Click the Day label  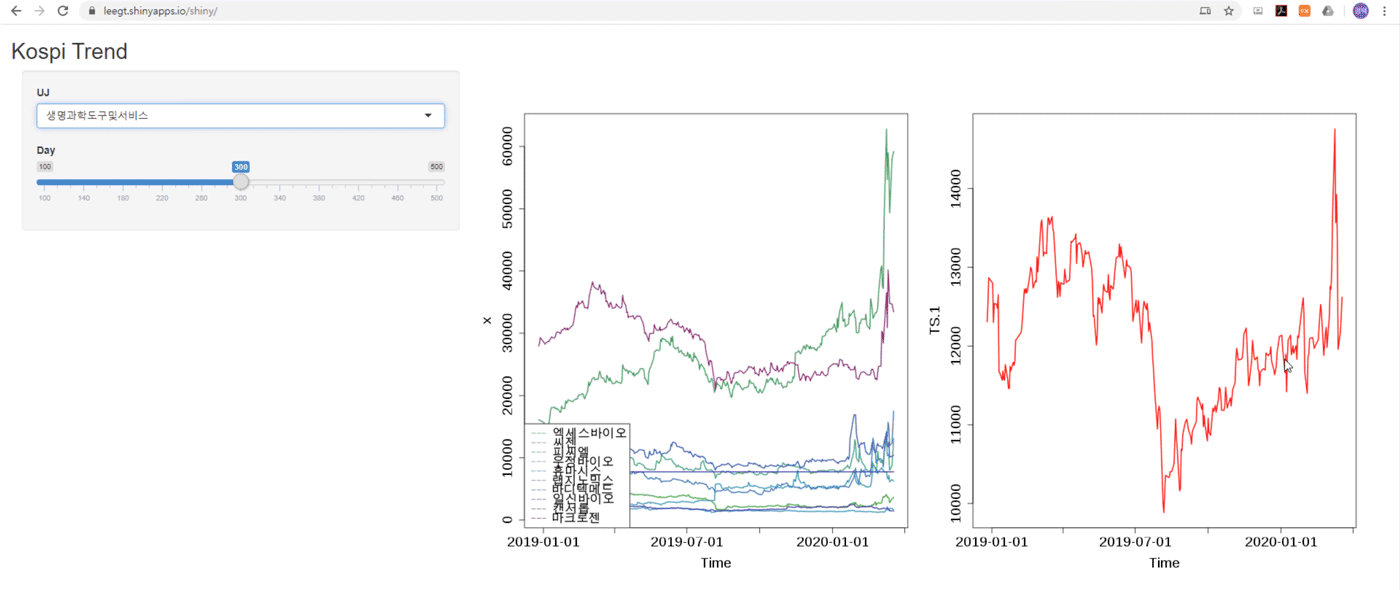pyautogui.click(x=46, y=150)
